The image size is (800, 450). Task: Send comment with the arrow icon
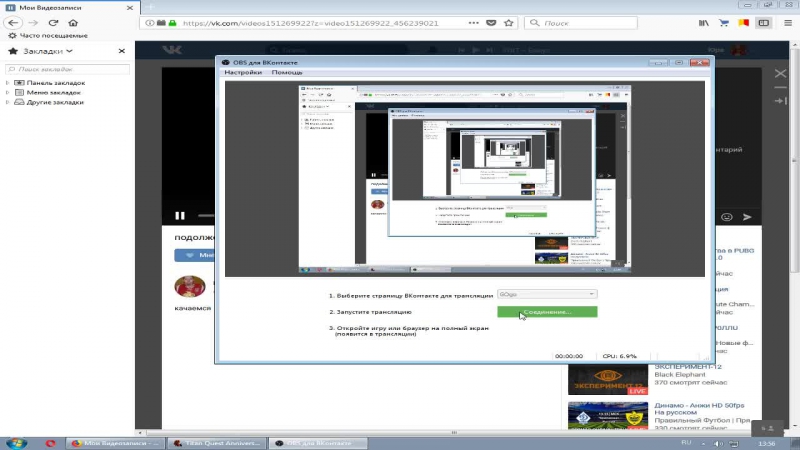pos(747,217)
